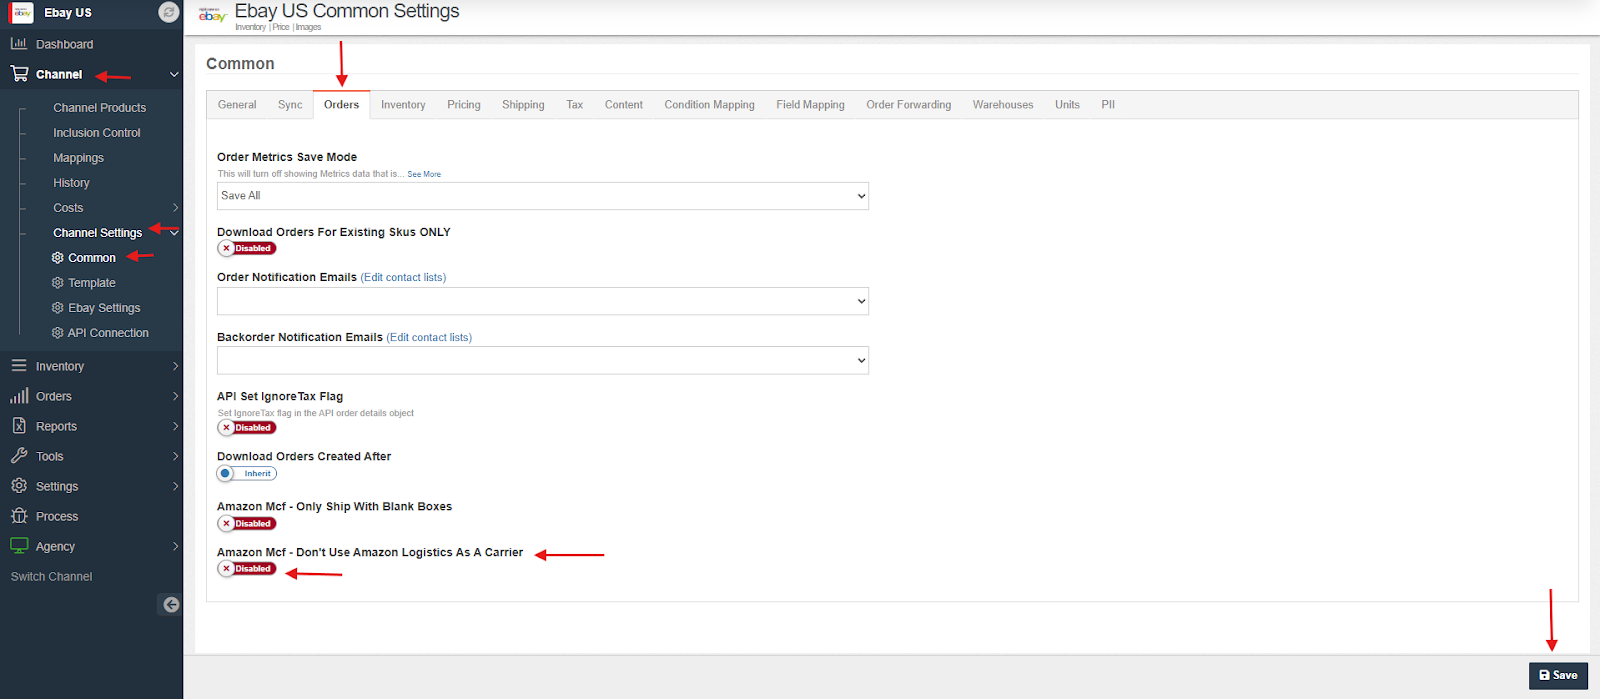Enable Don't Use Amazon Logistics As A Carrier

point(247,568)
